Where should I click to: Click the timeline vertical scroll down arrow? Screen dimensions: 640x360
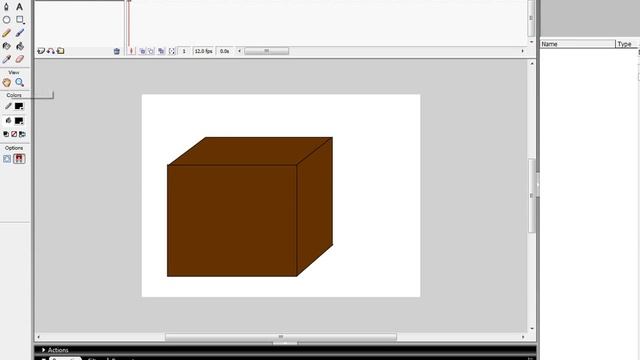coord(531,42)
